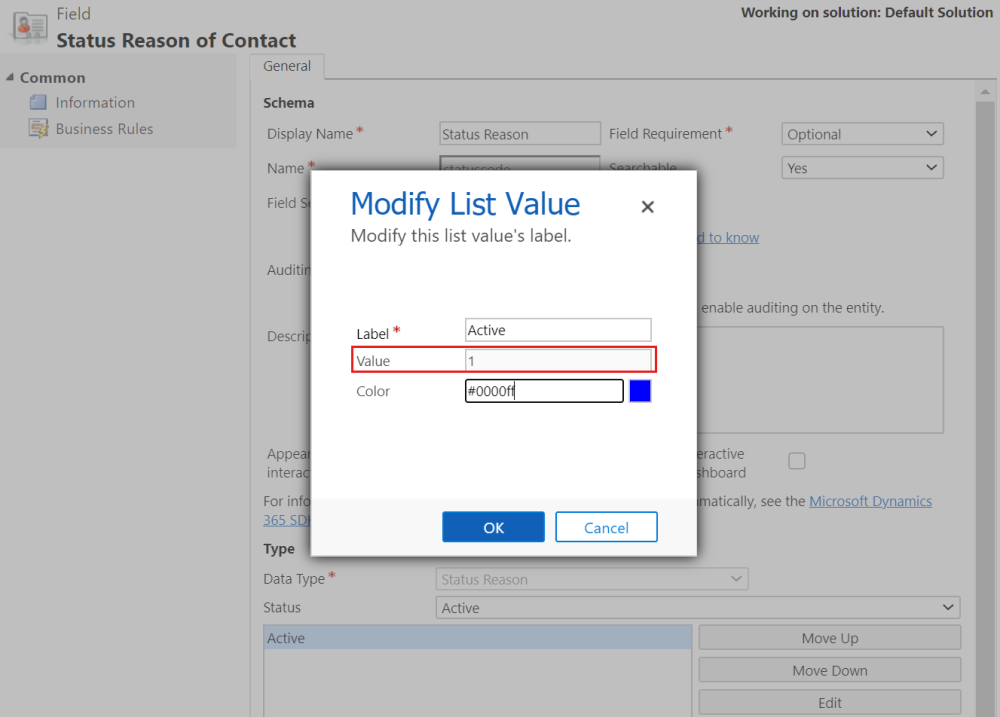
Task: Switch to the General tab
Action: coord(287,66)
